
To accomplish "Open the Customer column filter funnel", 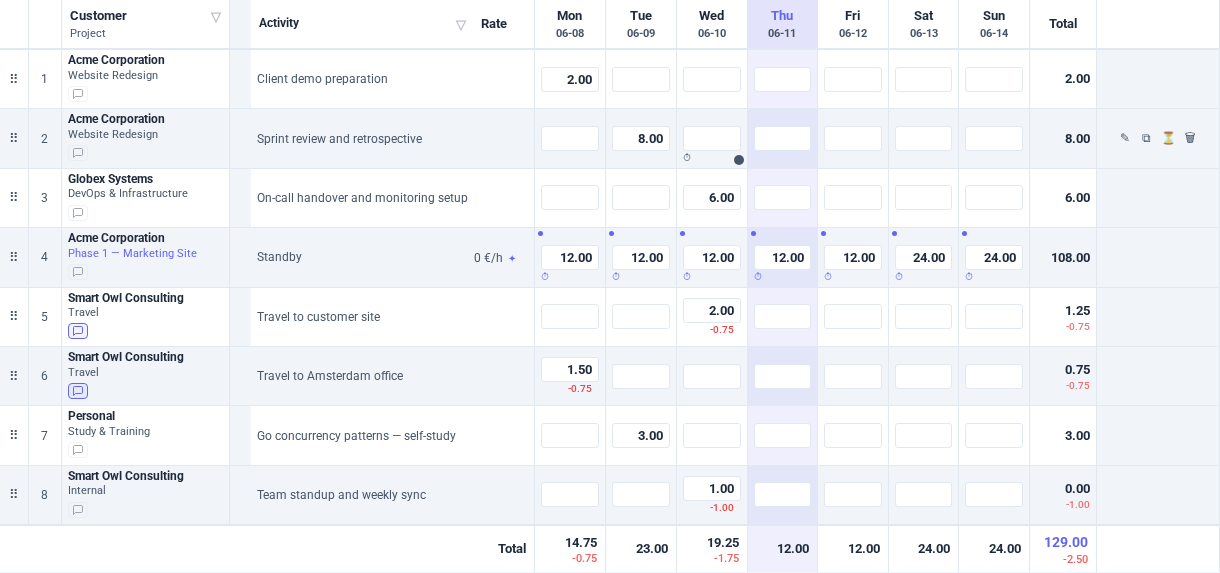I will (x=216, y=17).
